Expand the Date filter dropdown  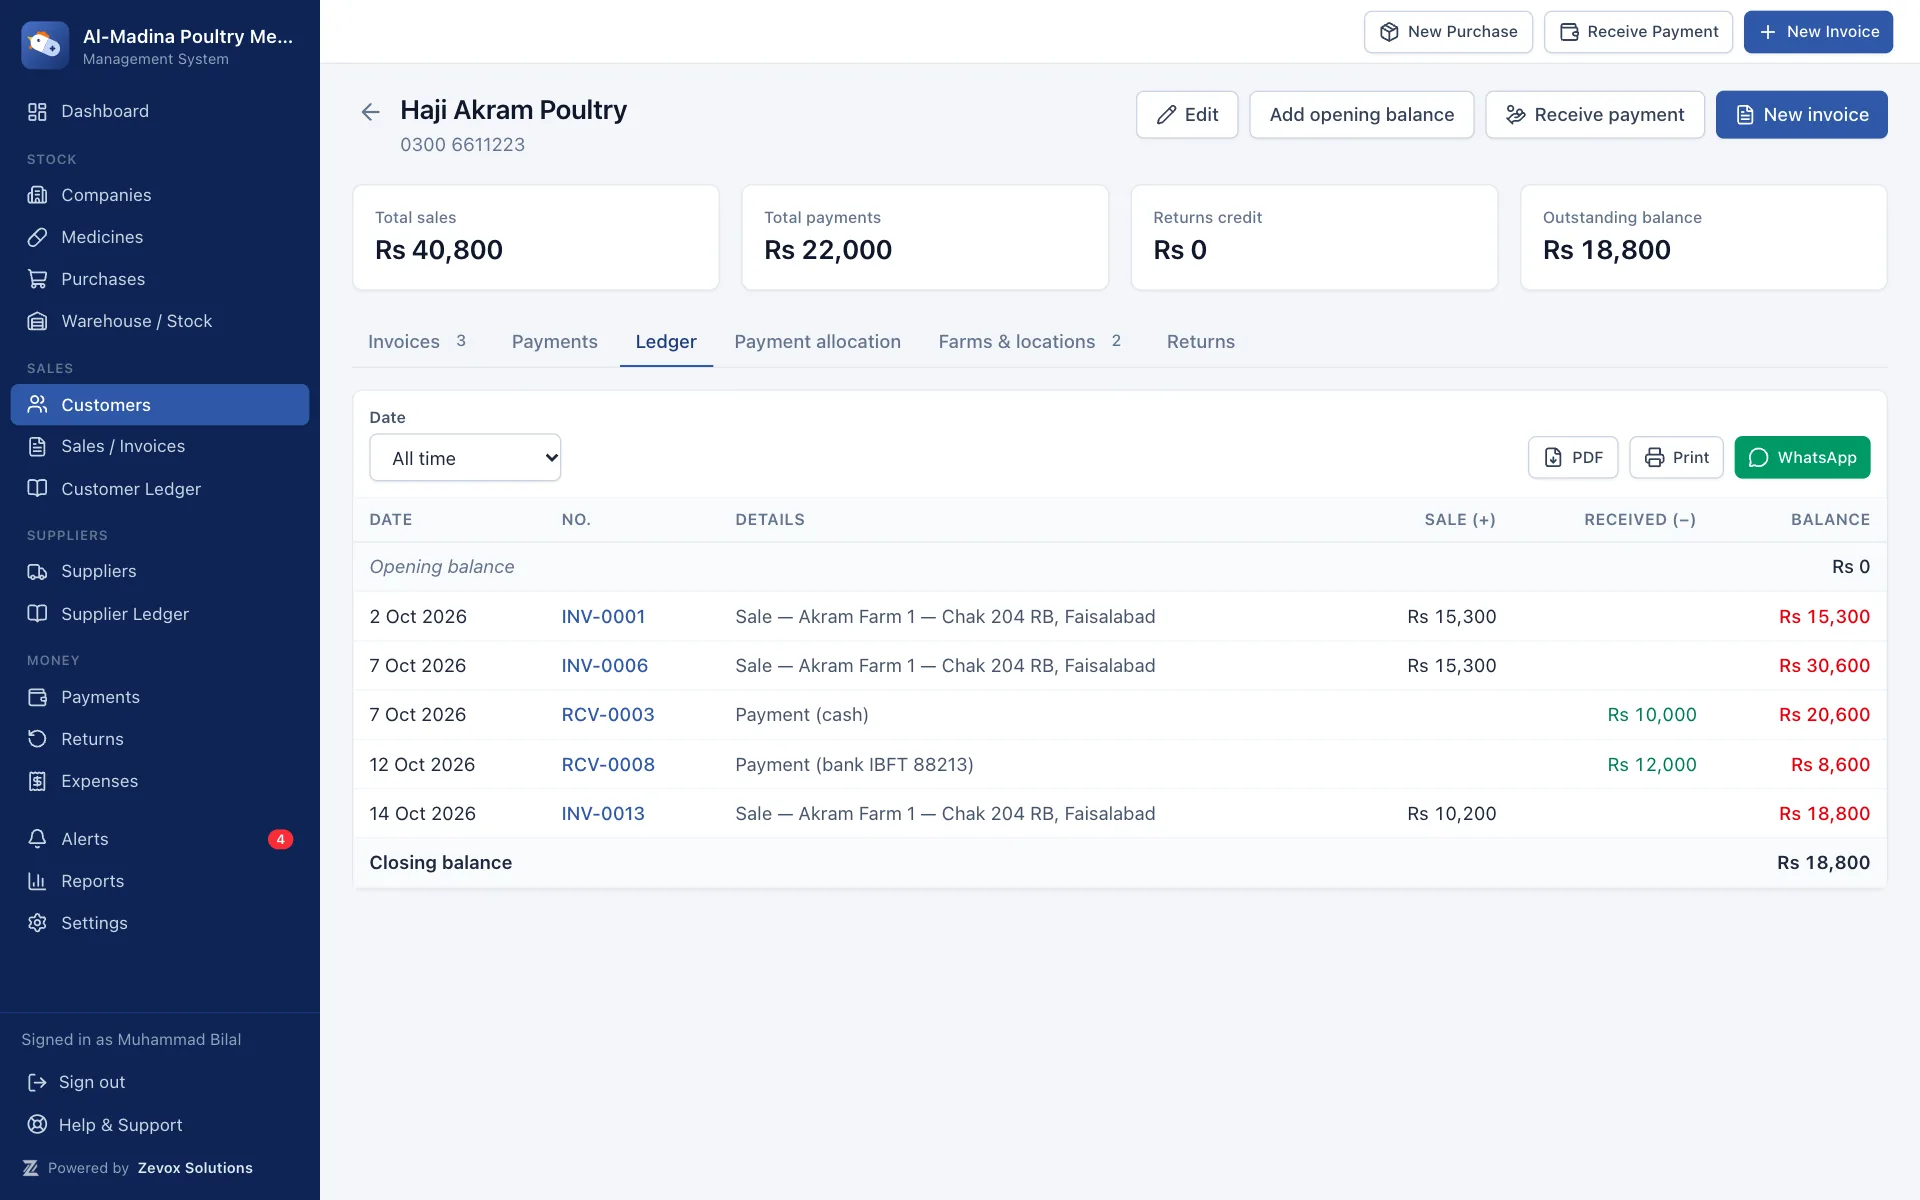click(x=465, y=458)
